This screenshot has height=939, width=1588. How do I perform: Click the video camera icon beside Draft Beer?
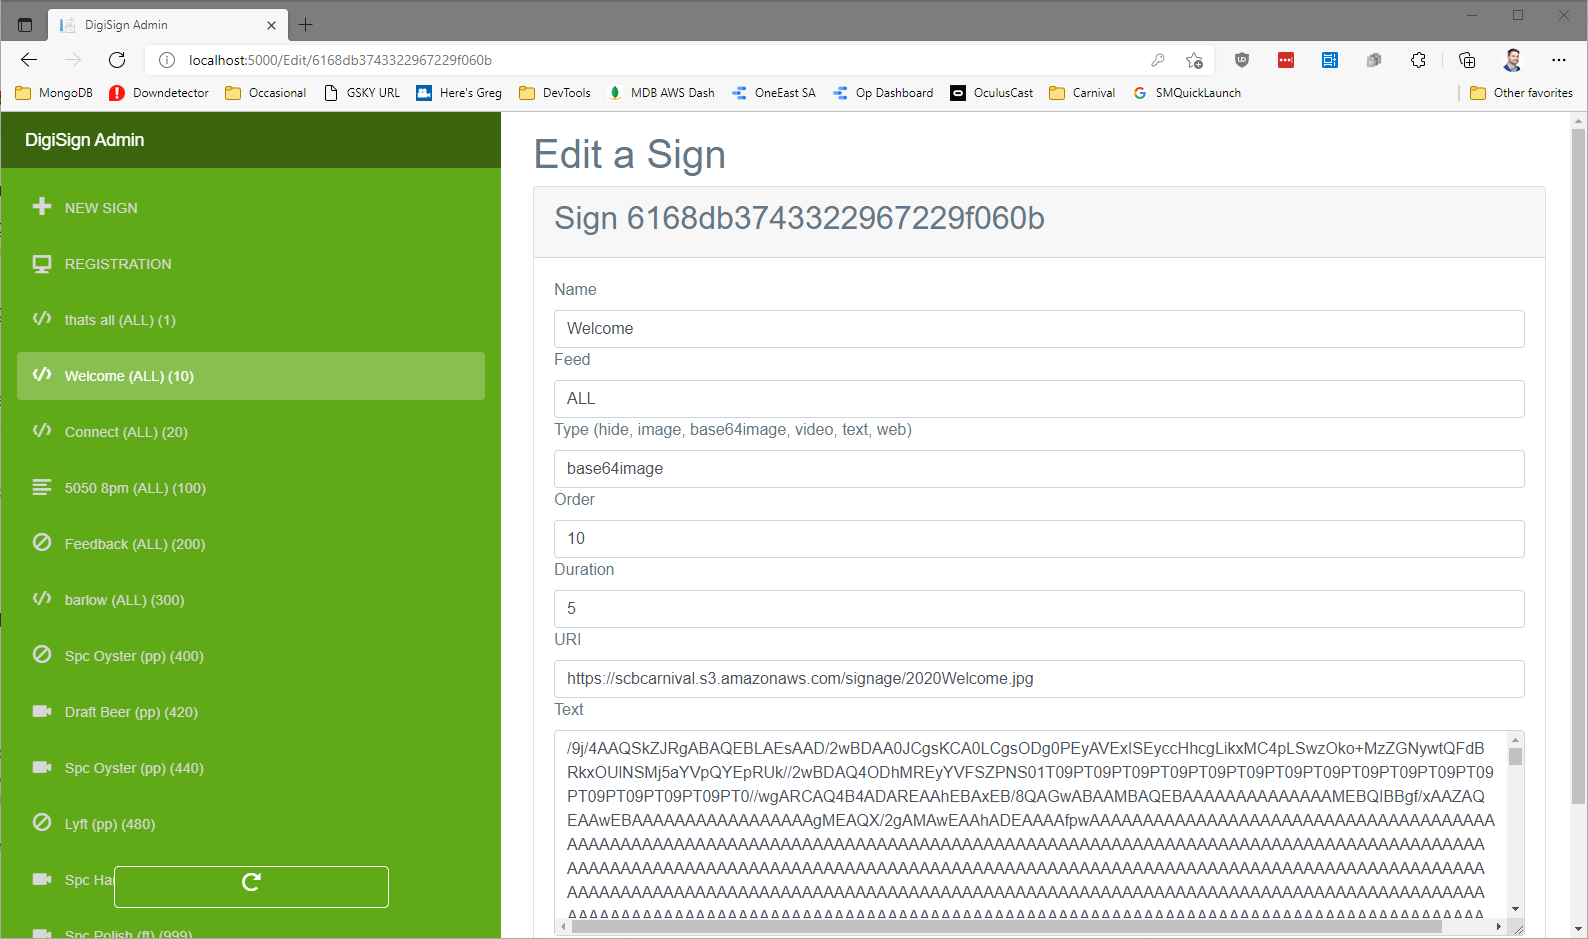tap(41, 711)
